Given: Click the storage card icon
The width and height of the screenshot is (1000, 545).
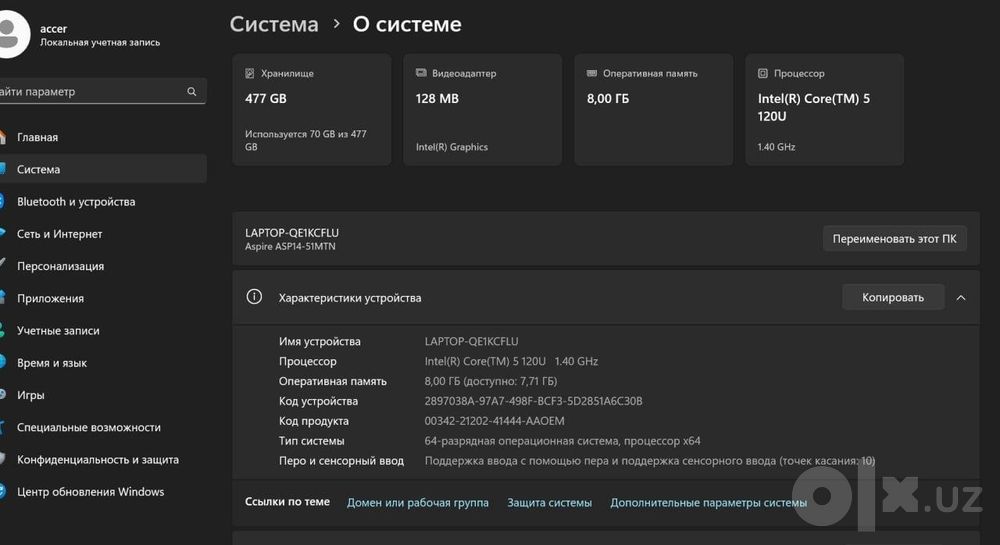Looking at the screenshot, I should point(250,73).
